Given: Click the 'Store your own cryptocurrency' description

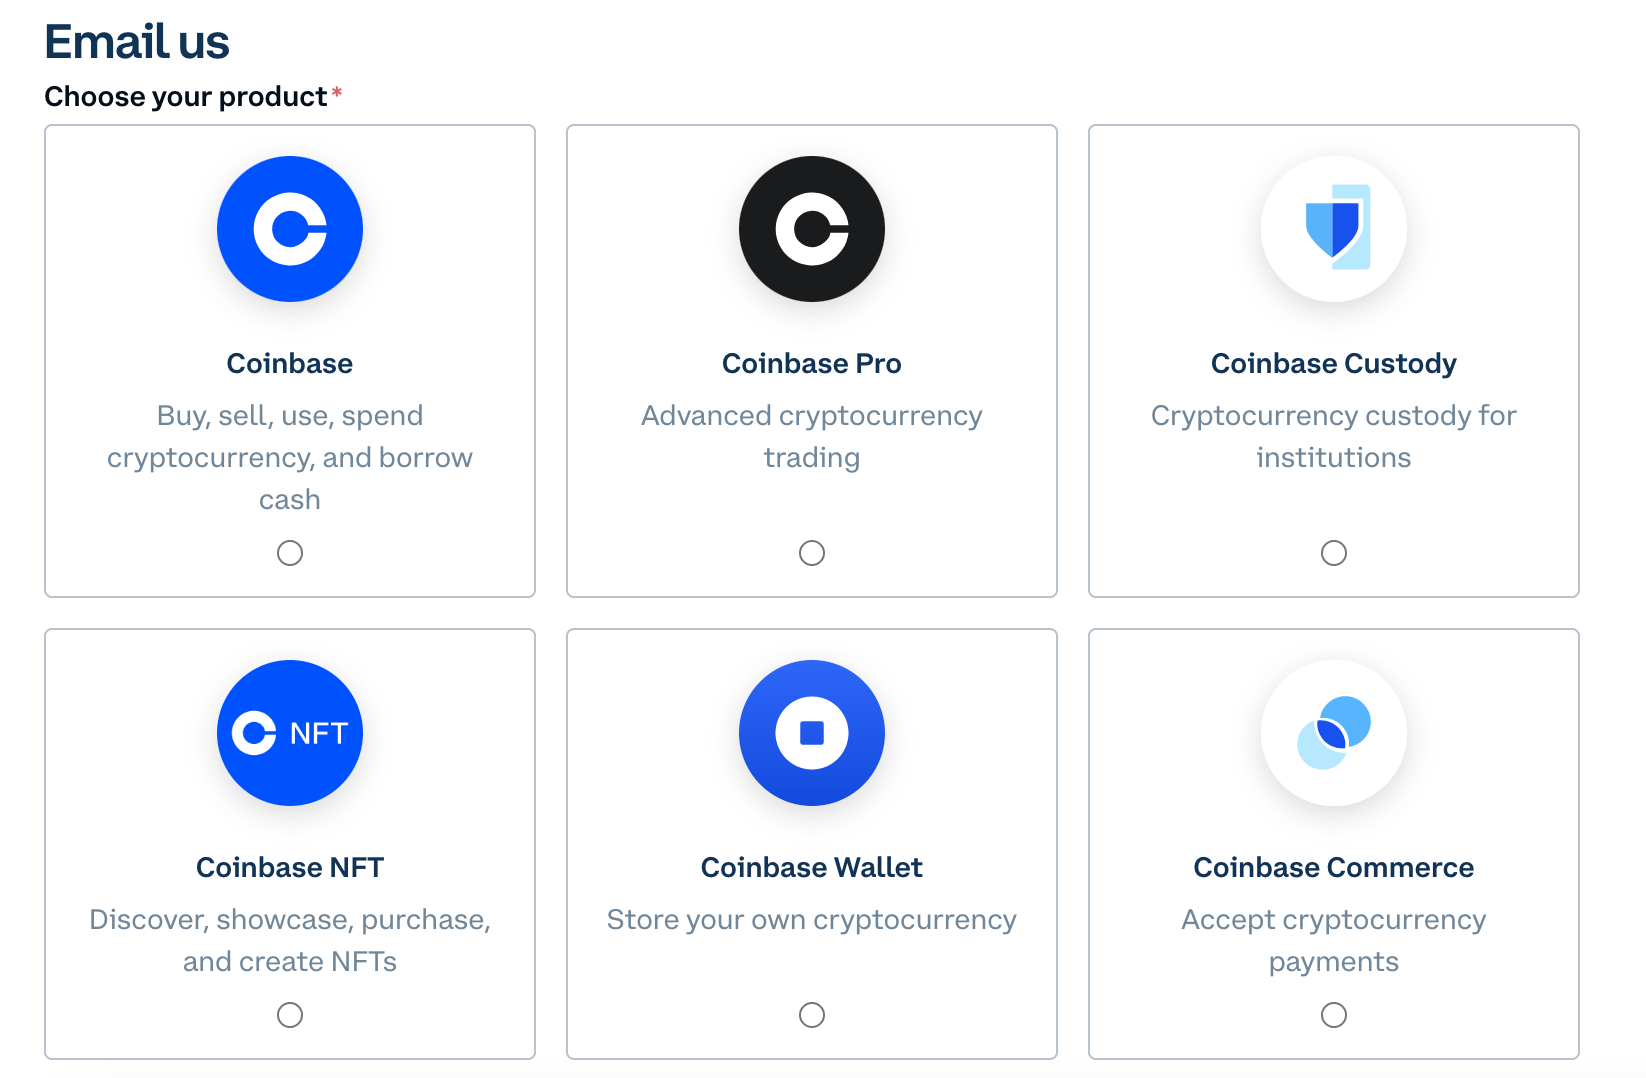Looking at the screenshot, I should point(812,920).
